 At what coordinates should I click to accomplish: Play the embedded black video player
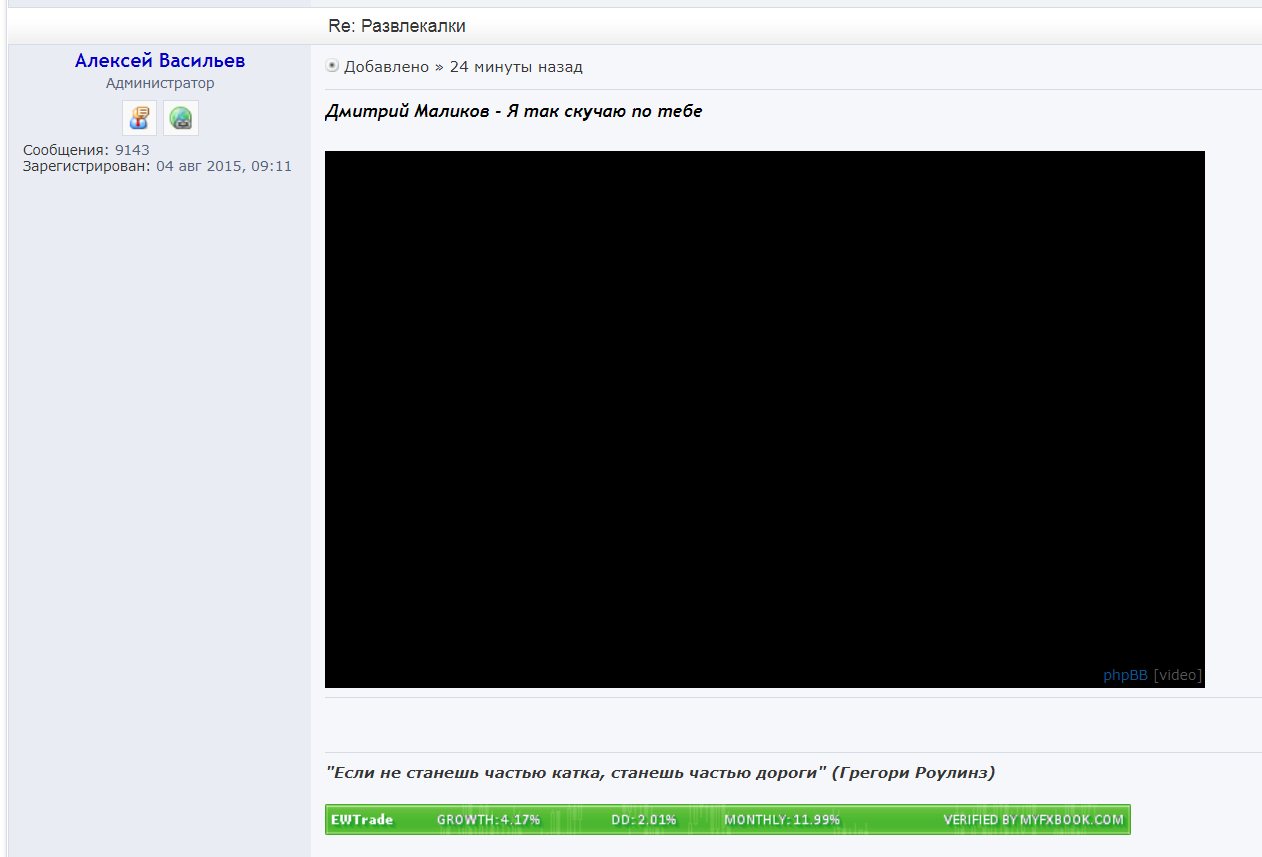[x=764, y=419]
